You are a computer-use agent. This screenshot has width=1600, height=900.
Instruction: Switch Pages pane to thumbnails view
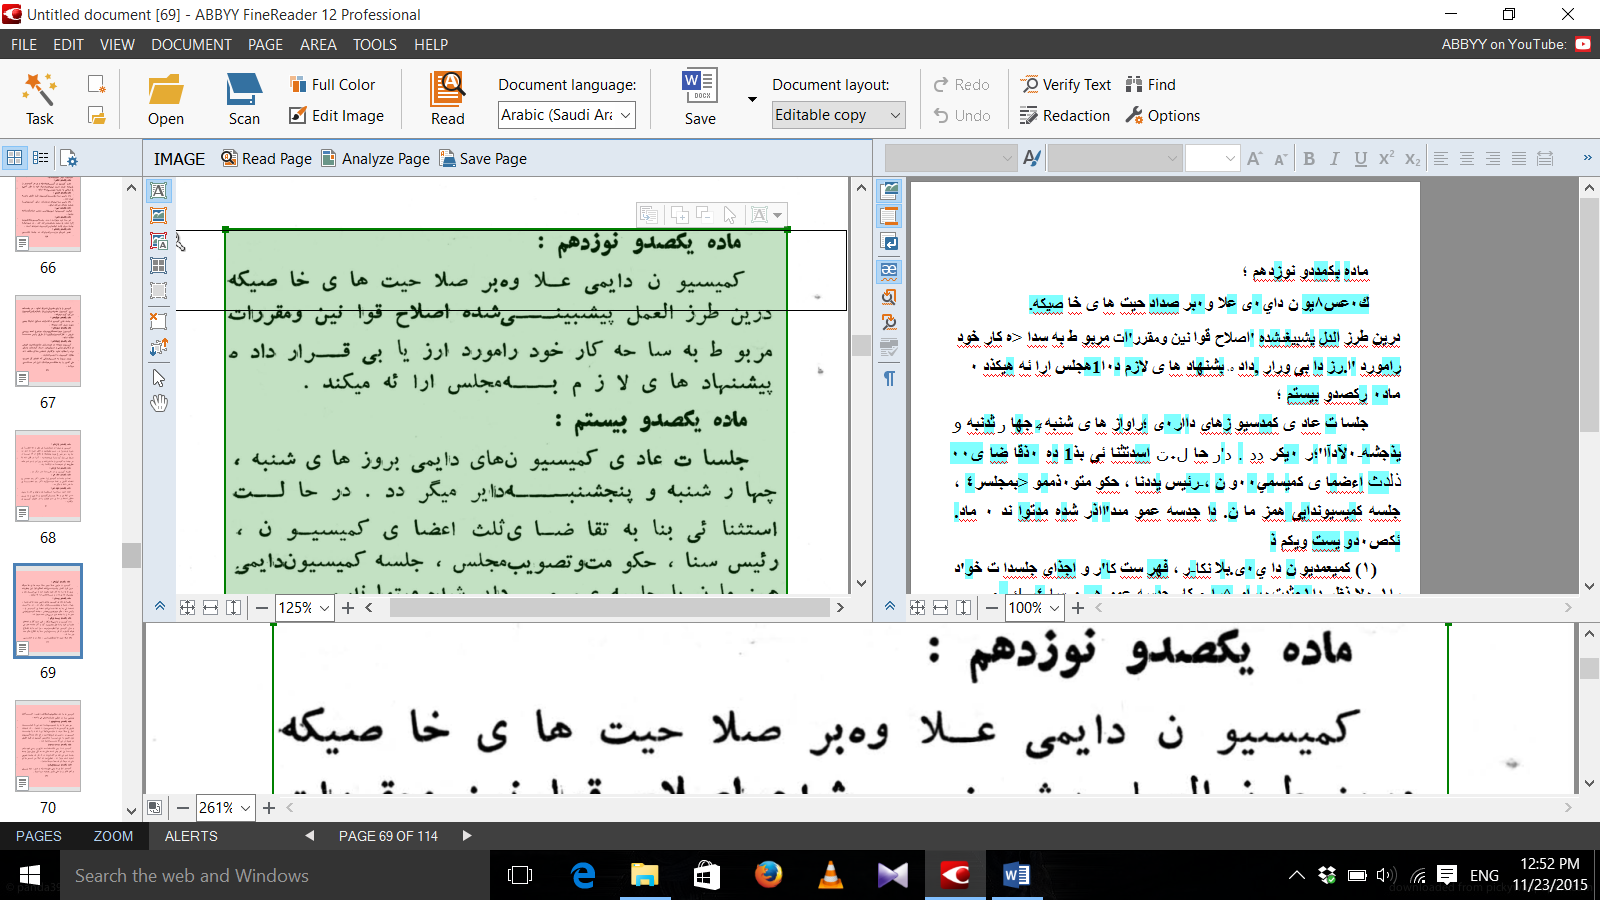15,158
